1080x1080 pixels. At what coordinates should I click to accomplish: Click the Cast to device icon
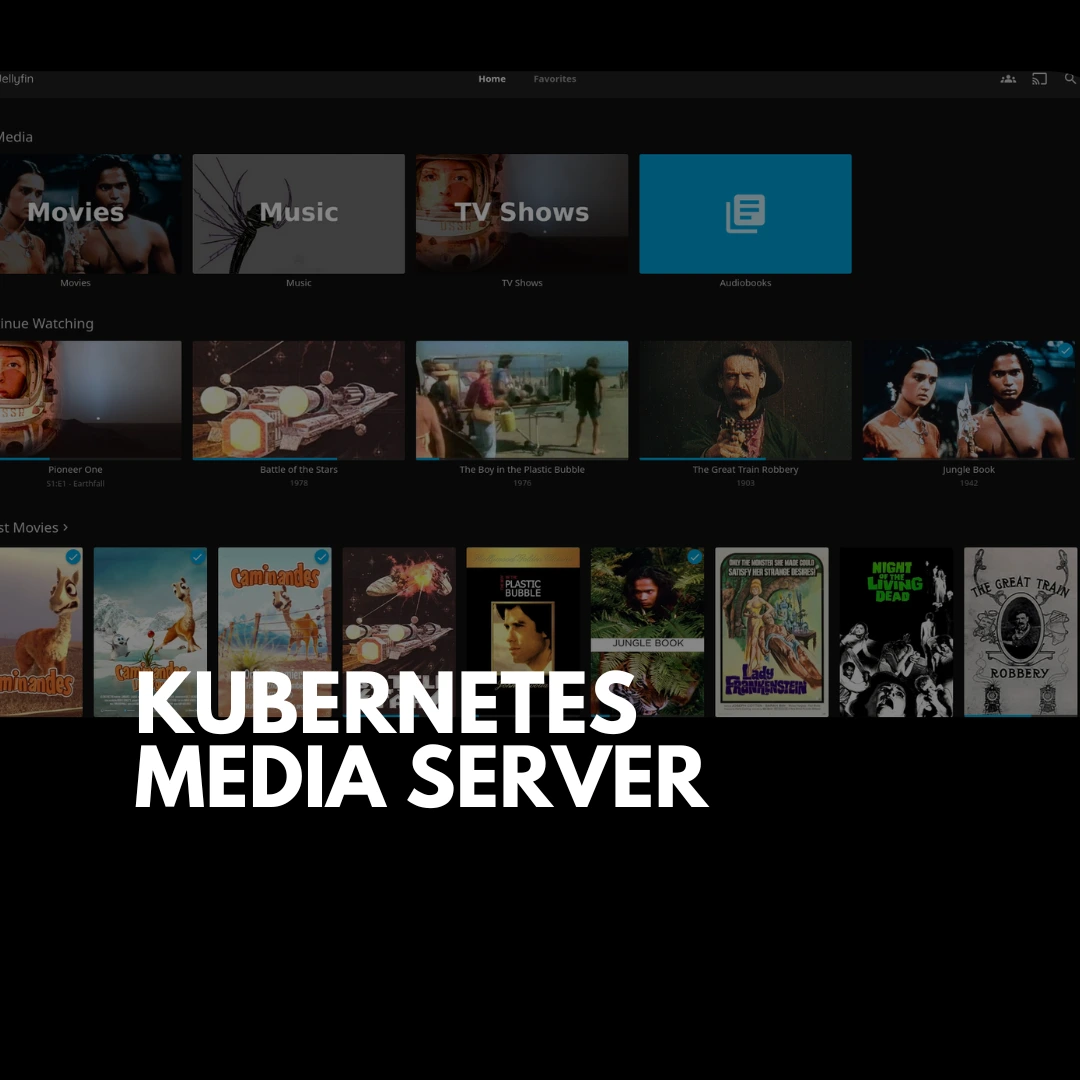click(1039, 79)
